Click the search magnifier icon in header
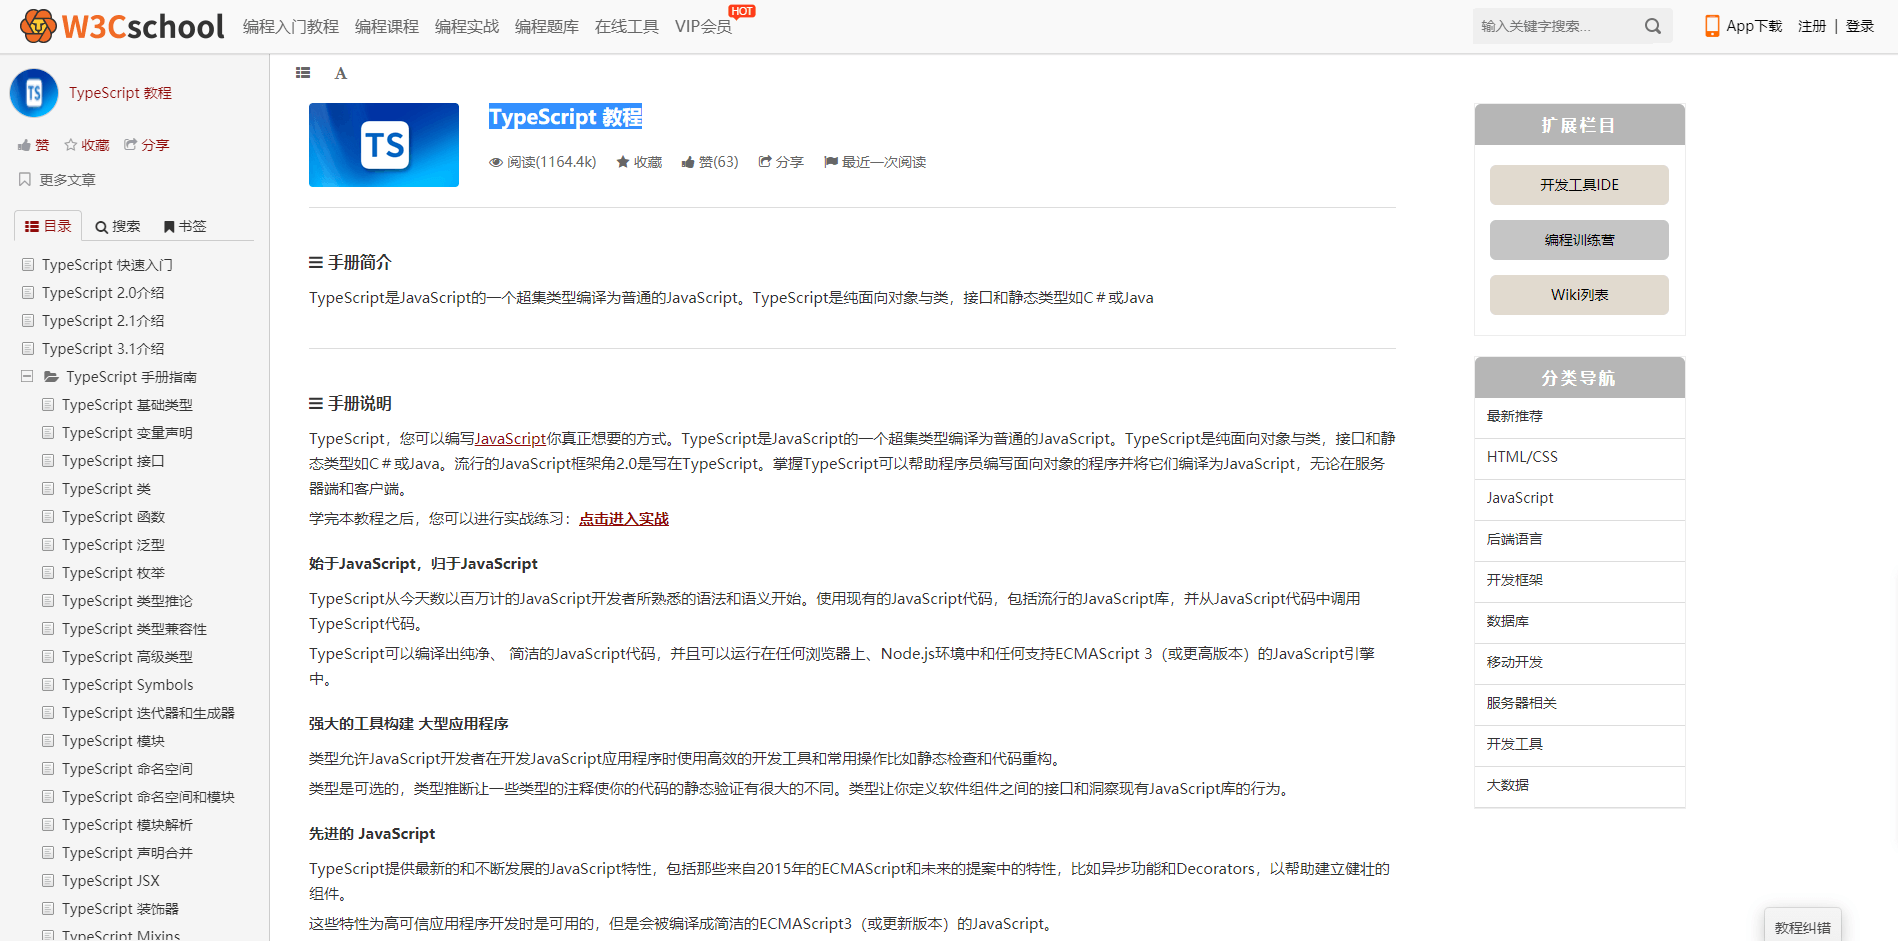The height and width of the screenshot is (941, 1898). pos(1653,26)
